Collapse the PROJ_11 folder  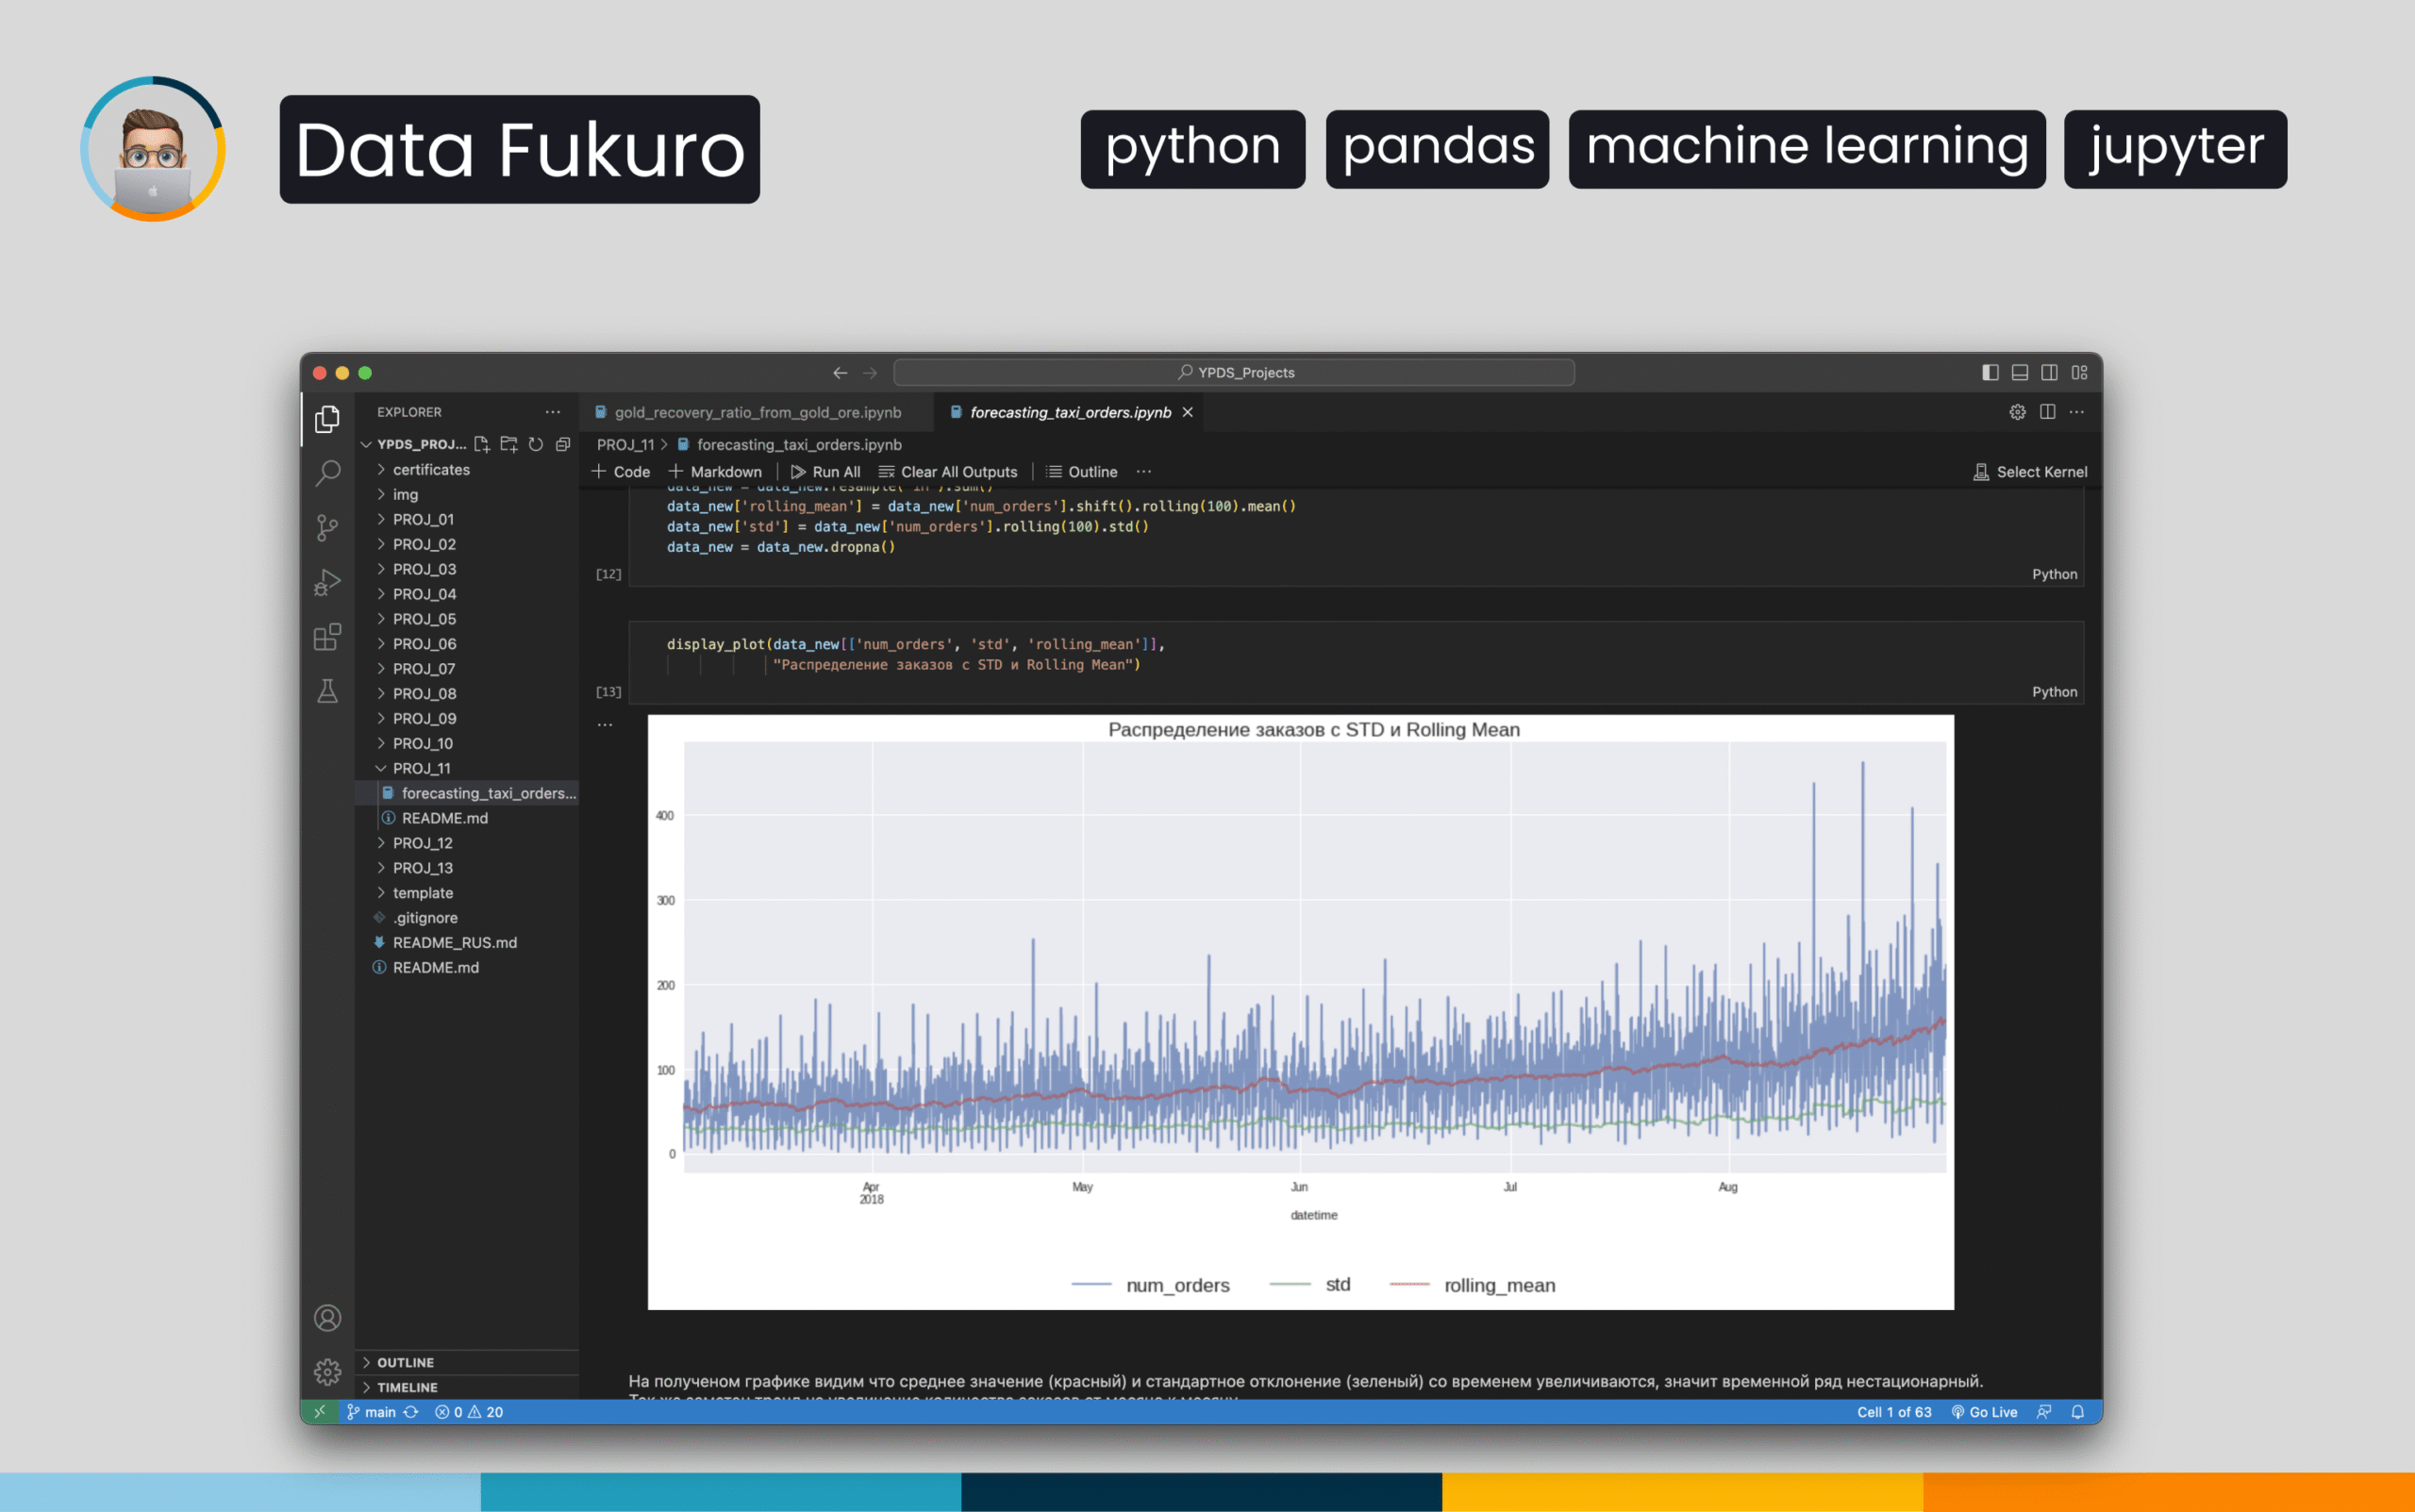(x=421, y=768)
